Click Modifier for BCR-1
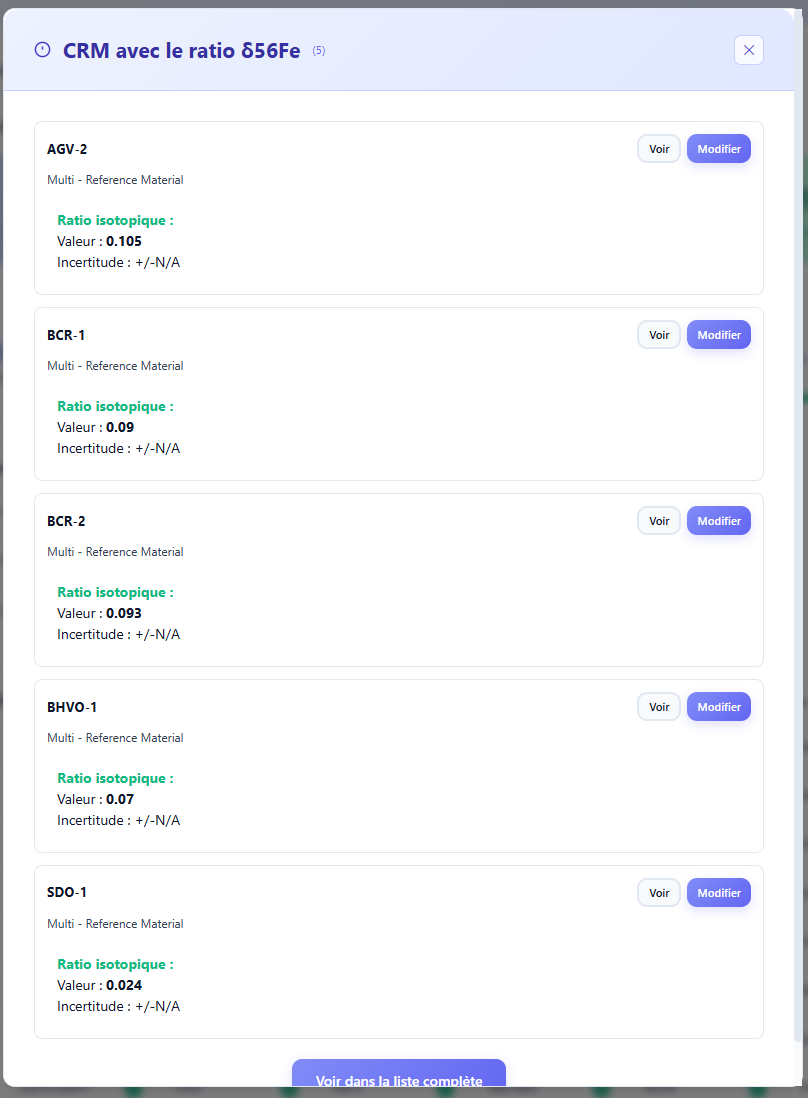 [x=718, y=334]
